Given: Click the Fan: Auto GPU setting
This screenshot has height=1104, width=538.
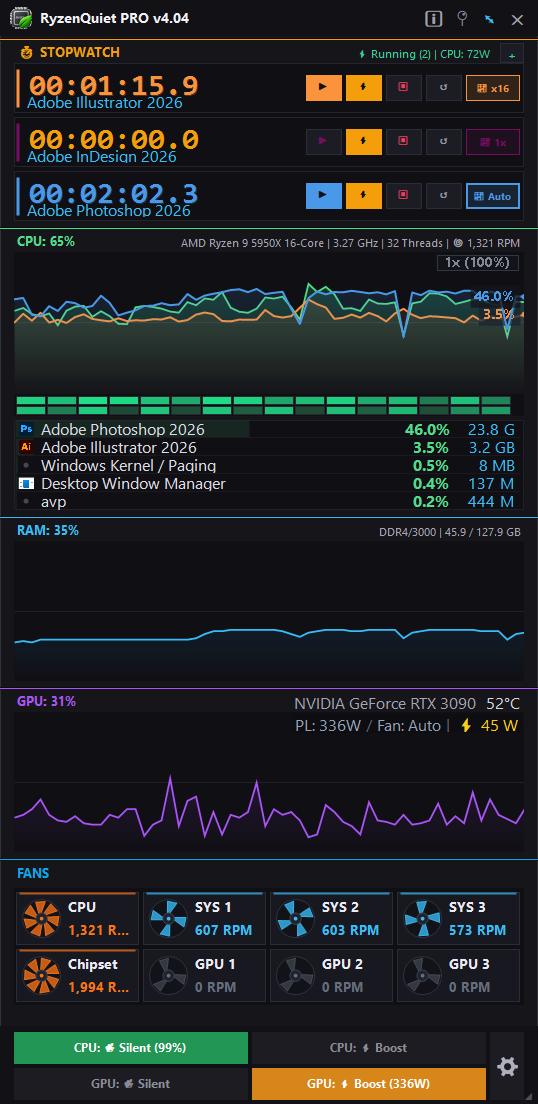Looking at the screenshot, I should point(408,726).
